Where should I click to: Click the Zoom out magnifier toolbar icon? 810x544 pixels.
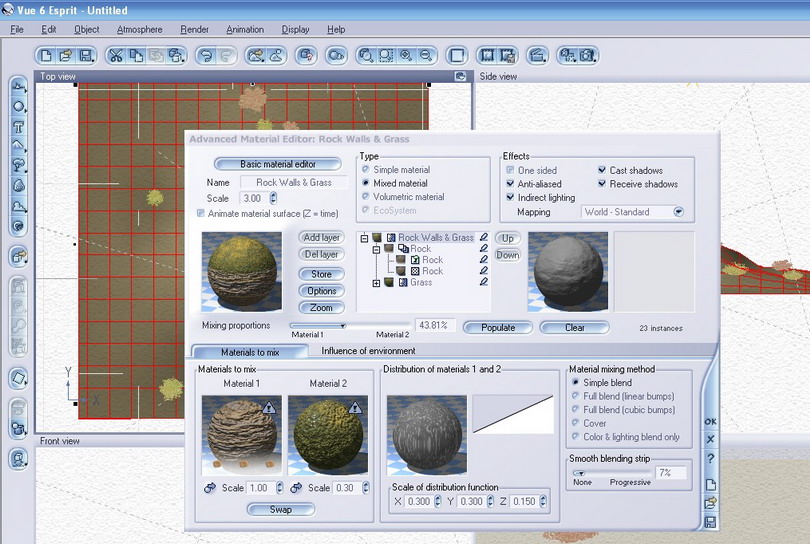pos(426,55)
